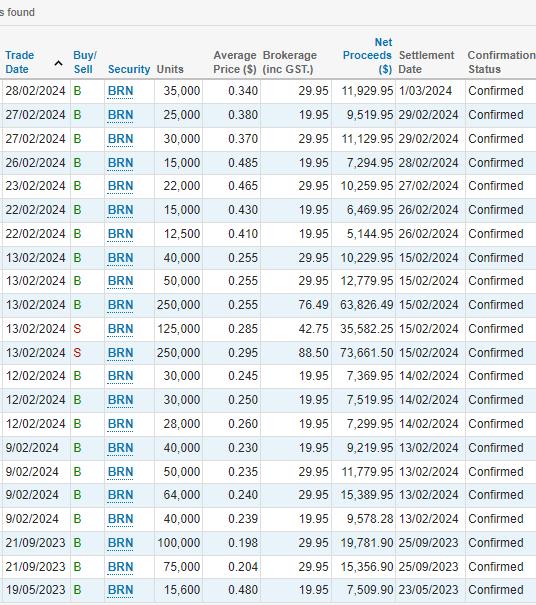
Task: Select net proceeds 5,144.95 cell
Action: click(369, 234)
